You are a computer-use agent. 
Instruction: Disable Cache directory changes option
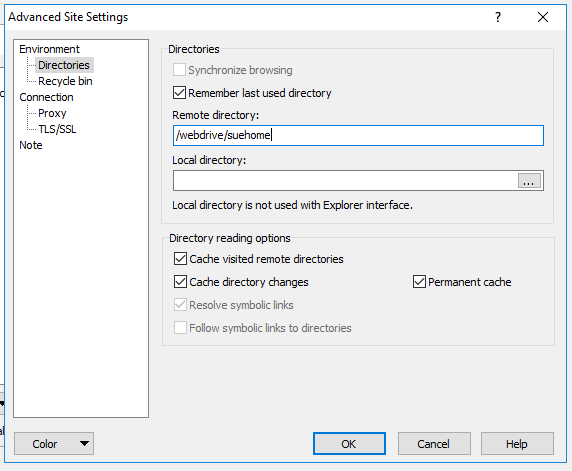coord(180,282)
